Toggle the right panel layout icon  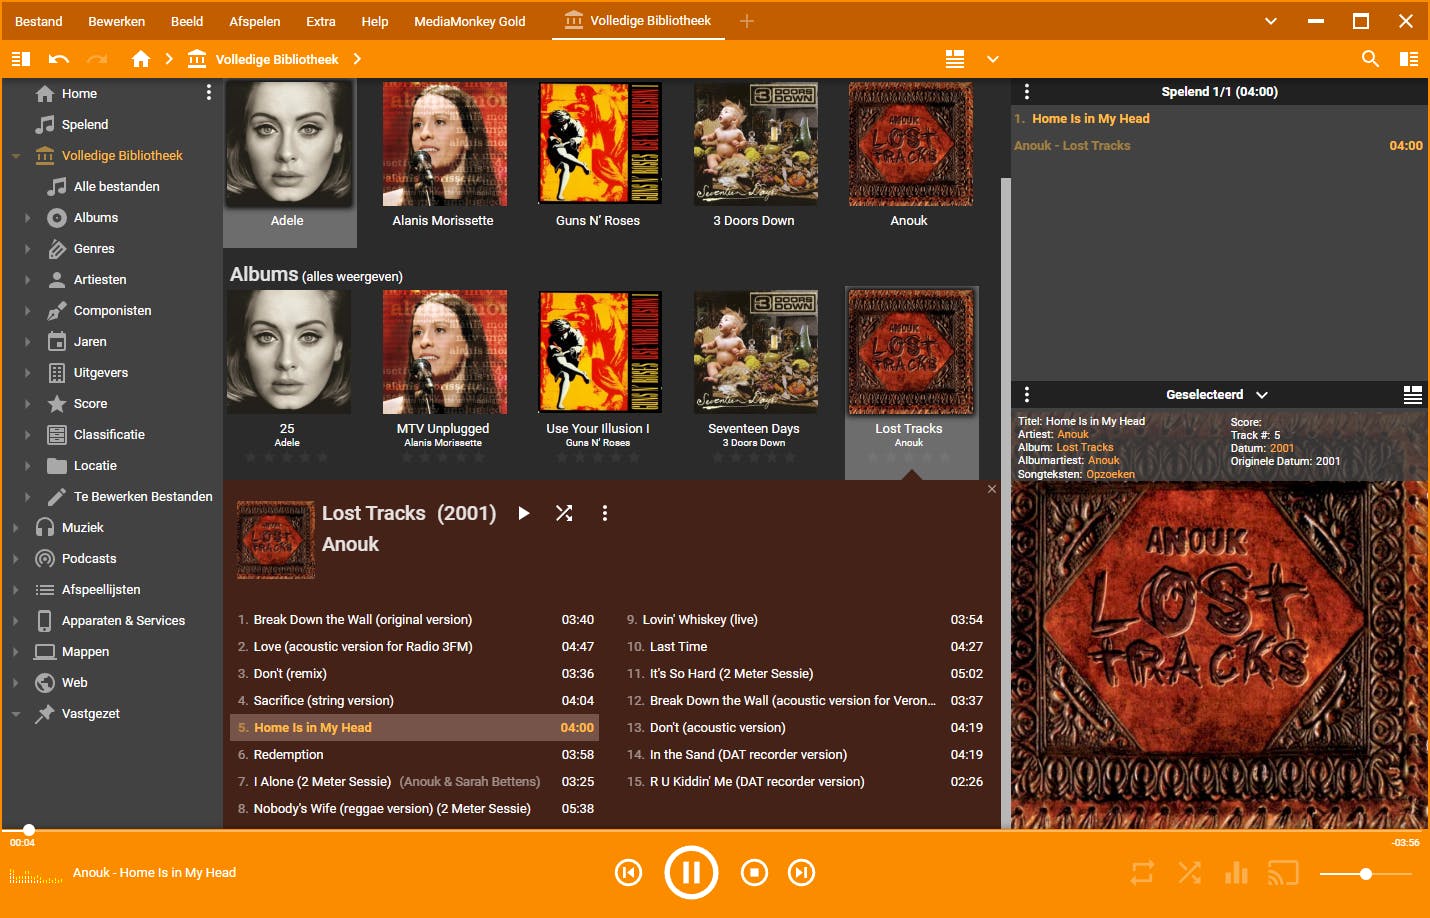[1409, 59]
